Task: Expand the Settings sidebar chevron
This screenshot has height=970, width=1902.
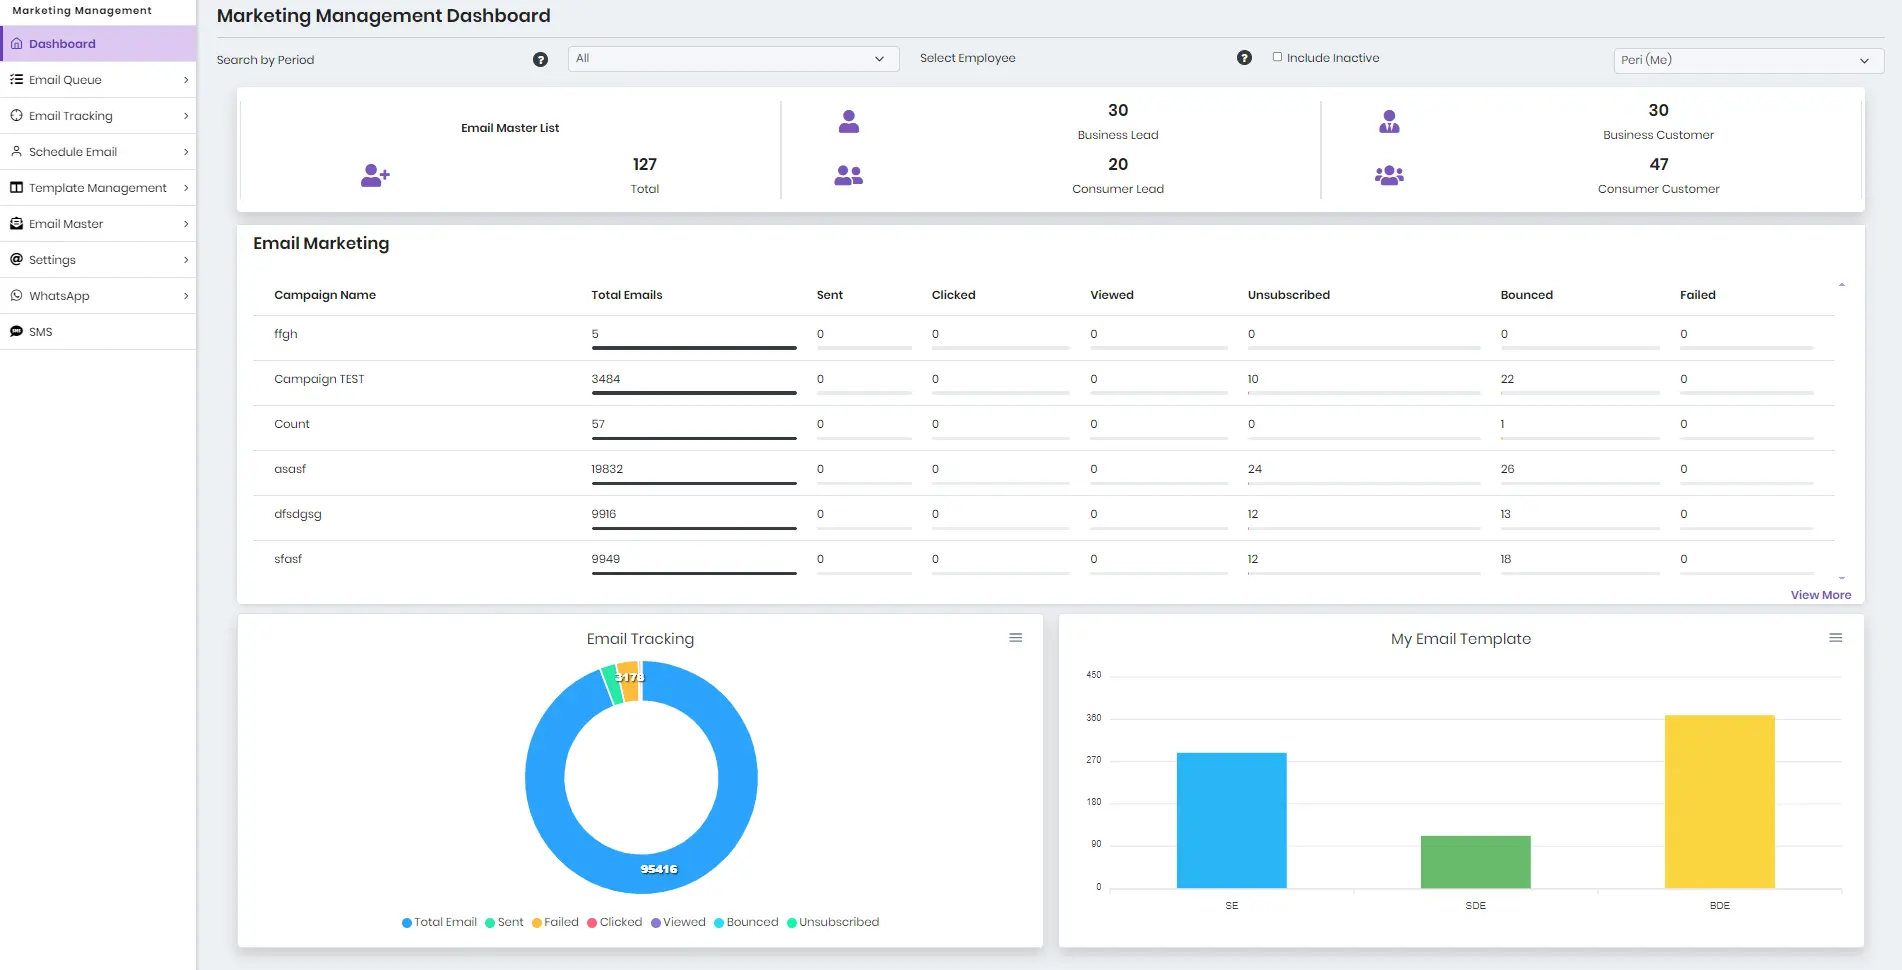Action: [x=186, y=259]
